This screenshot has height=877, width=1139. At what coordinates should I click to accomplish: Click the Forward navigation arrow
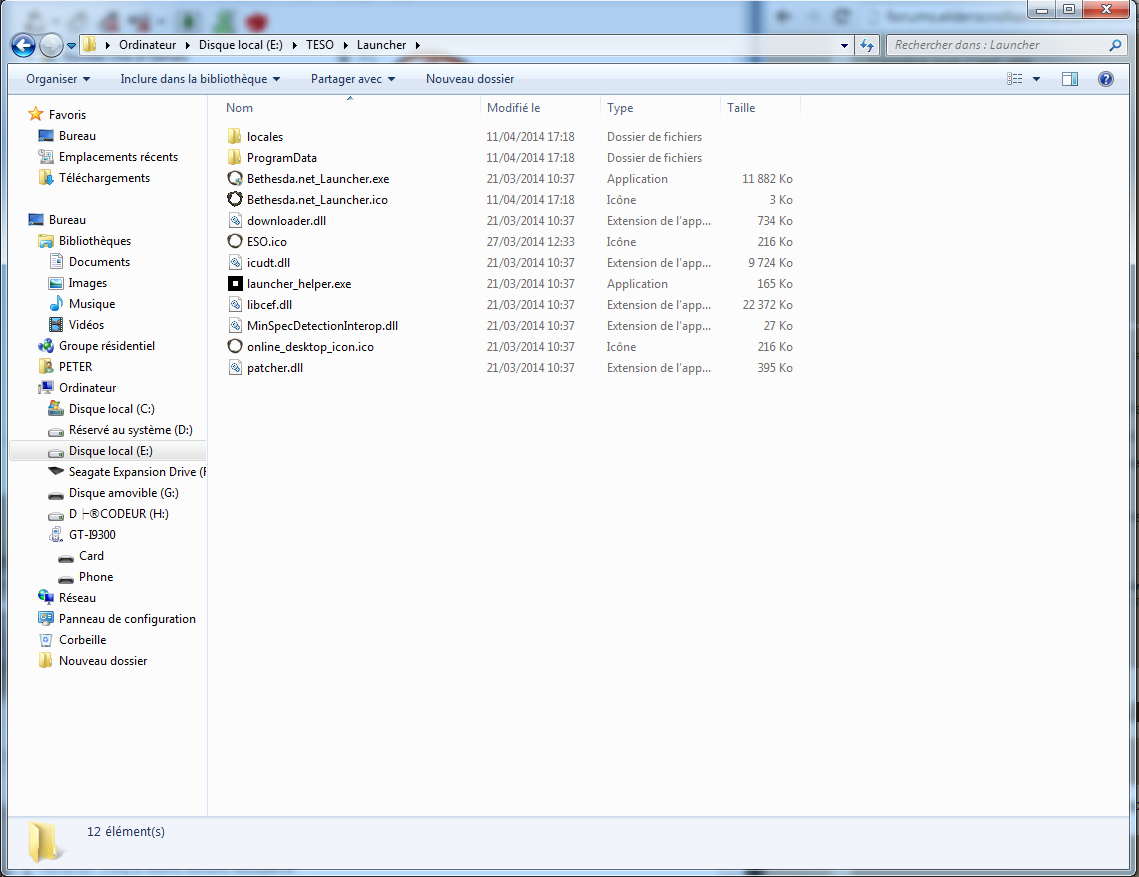click(51, 46)
